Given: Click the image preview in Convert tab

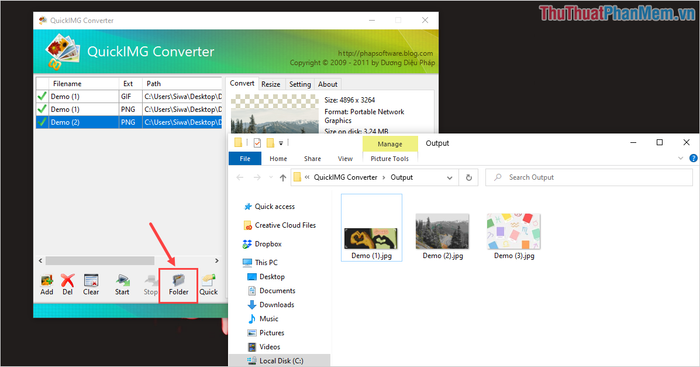Looking at the screenshot, I should 275,114.
